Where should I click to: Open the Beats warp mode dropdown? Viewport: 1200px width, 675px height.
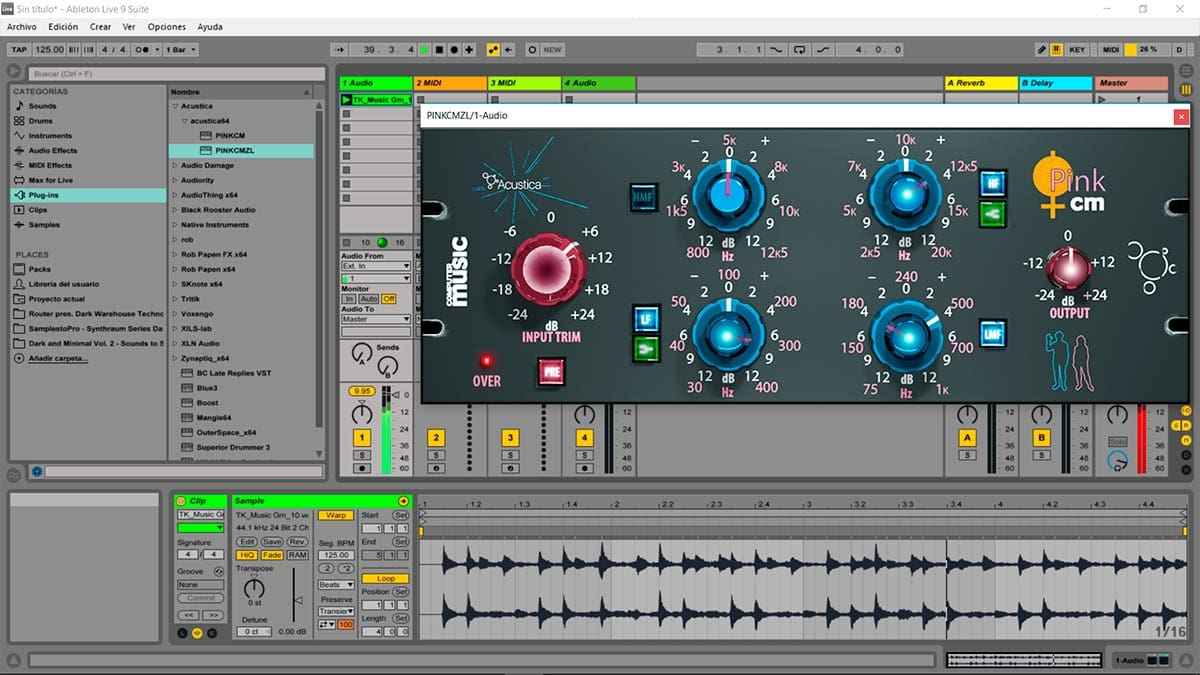point(335,584)
